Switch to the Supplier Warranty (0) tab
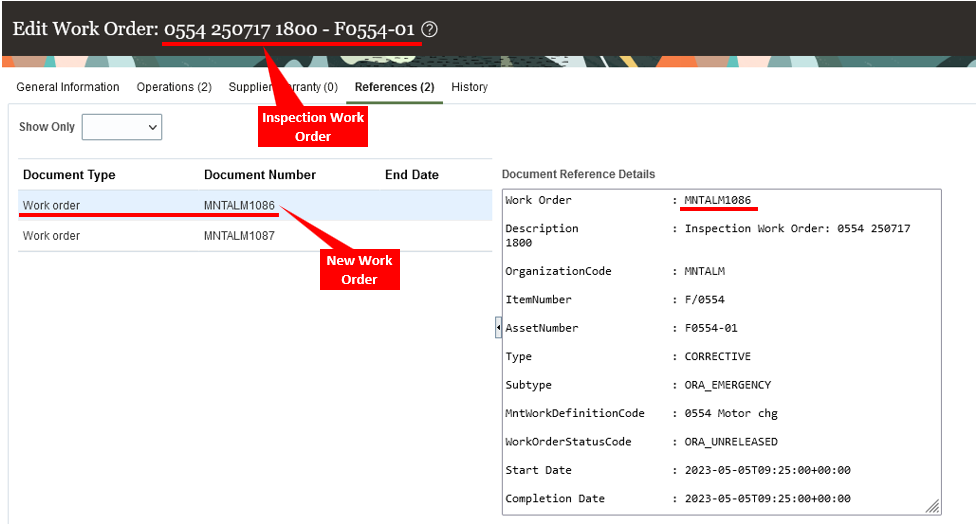Screen dimensions: 978x524 click(x=283, y=87)
